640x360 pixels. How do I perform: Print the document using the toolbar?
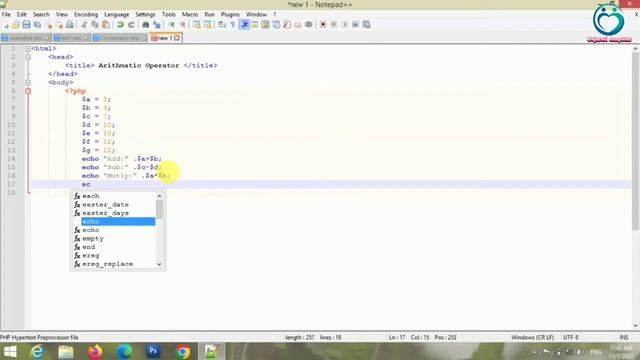[70, 24]
